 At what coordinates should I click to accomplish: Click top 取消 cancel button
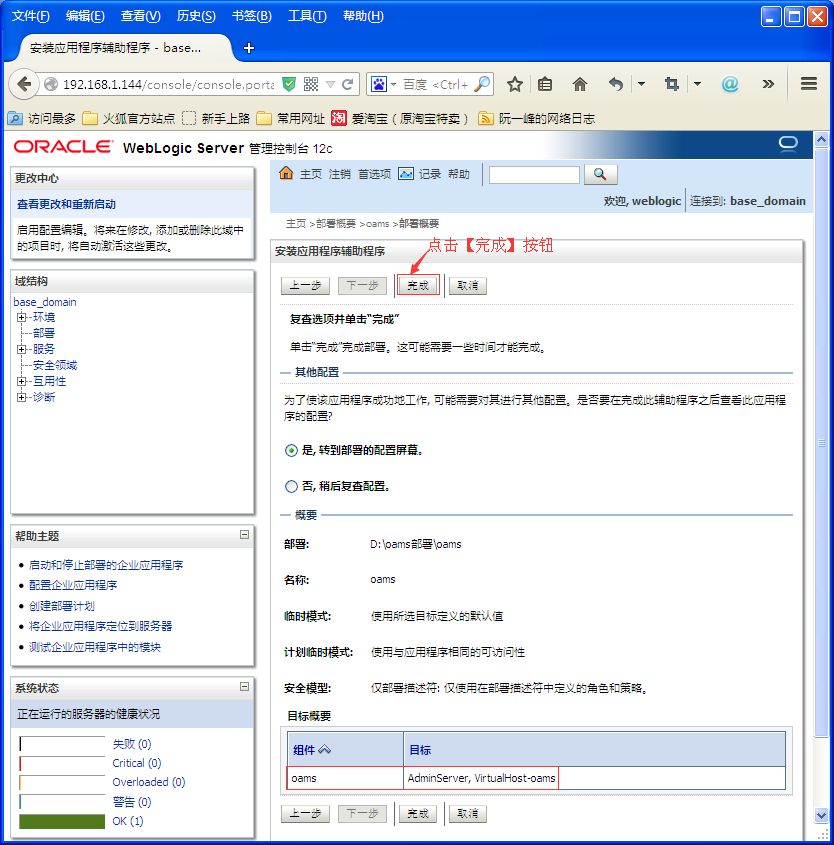468,286
